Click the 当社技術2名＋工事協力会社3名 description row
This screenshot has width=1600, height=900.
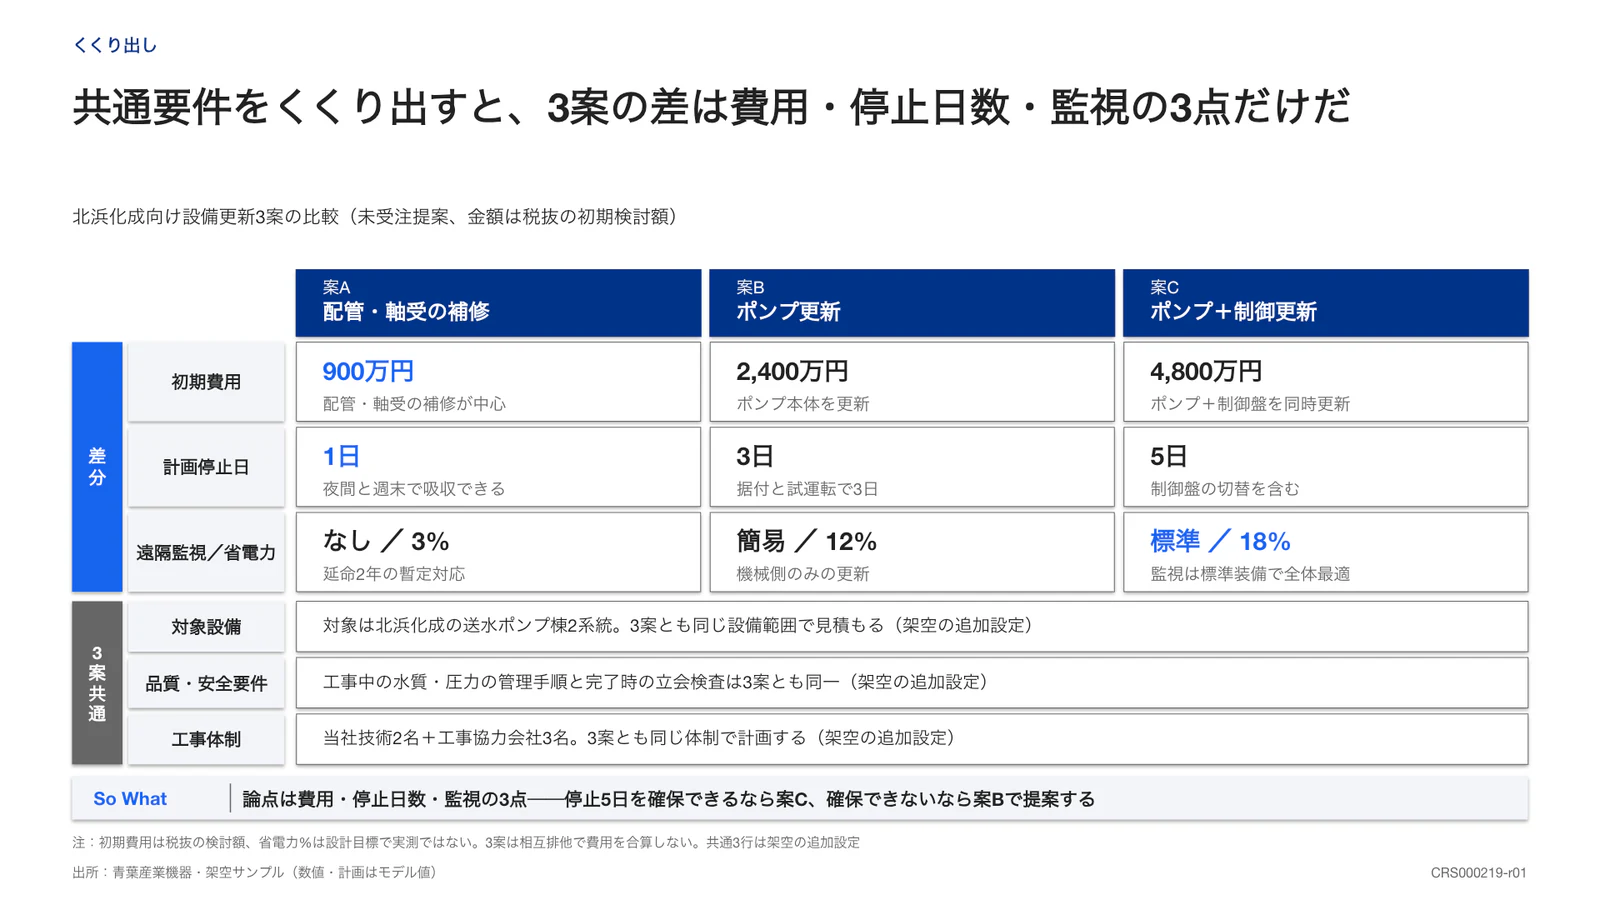(912, 739)
